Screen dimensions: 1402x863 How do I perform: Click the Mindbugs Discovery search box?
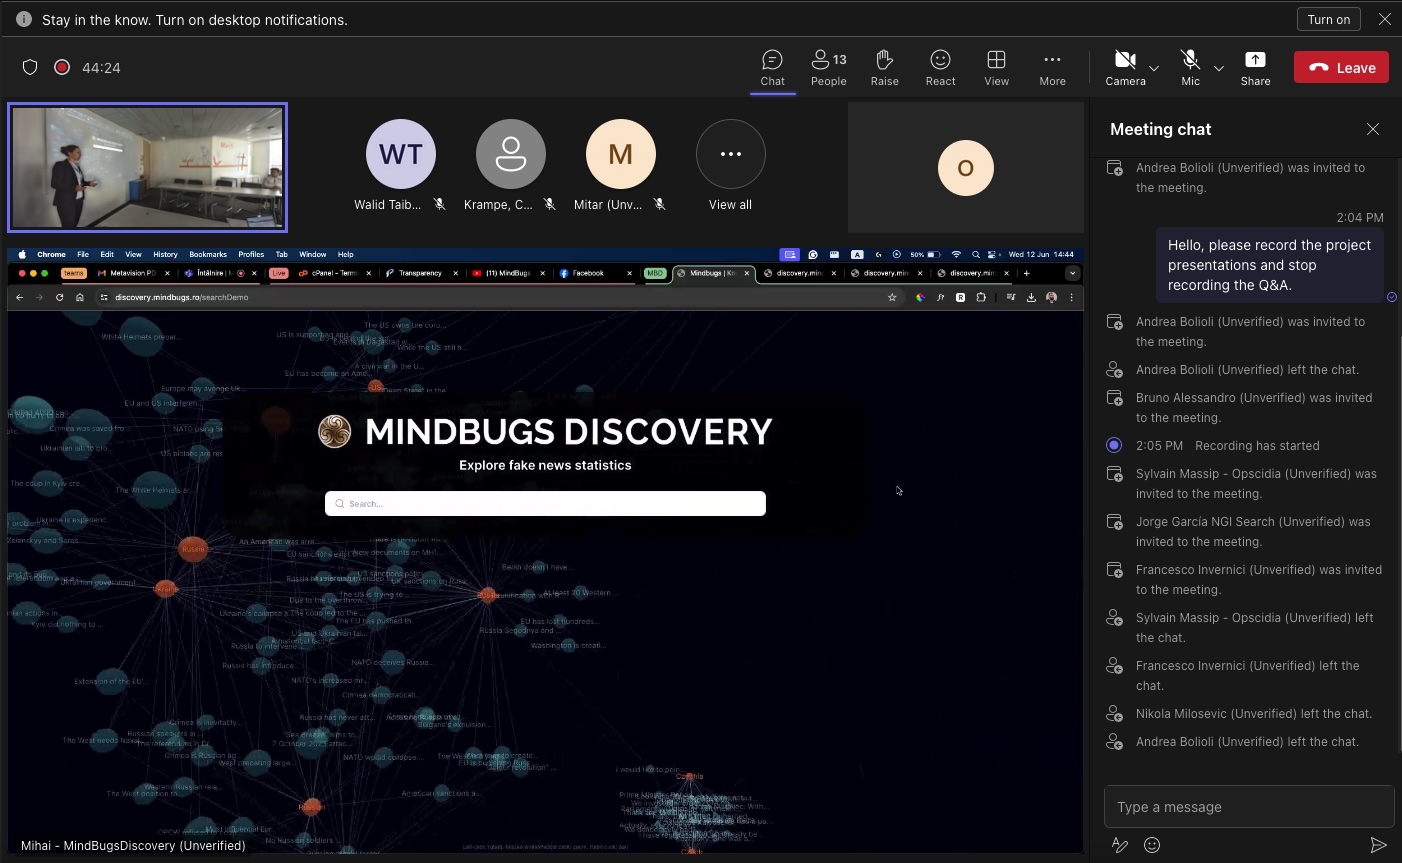click(545, 504)
